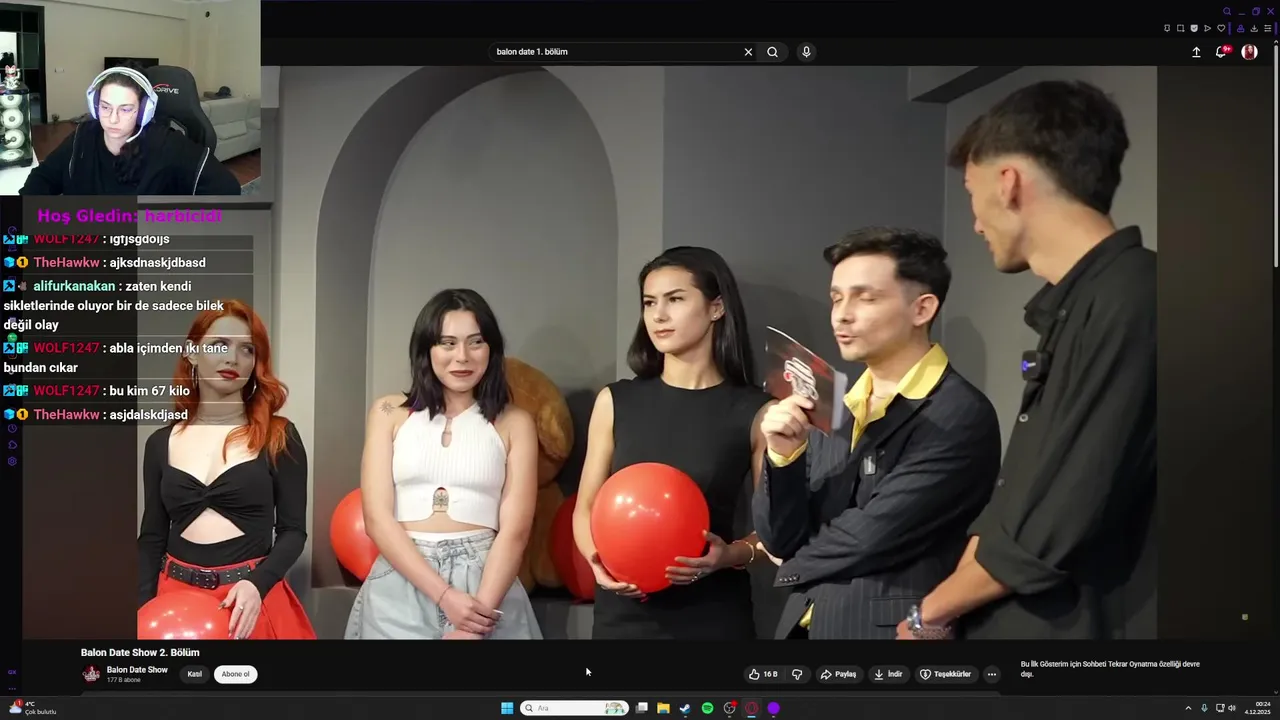
Task: Open the browser tab search magnifier
Action: 1227,12
